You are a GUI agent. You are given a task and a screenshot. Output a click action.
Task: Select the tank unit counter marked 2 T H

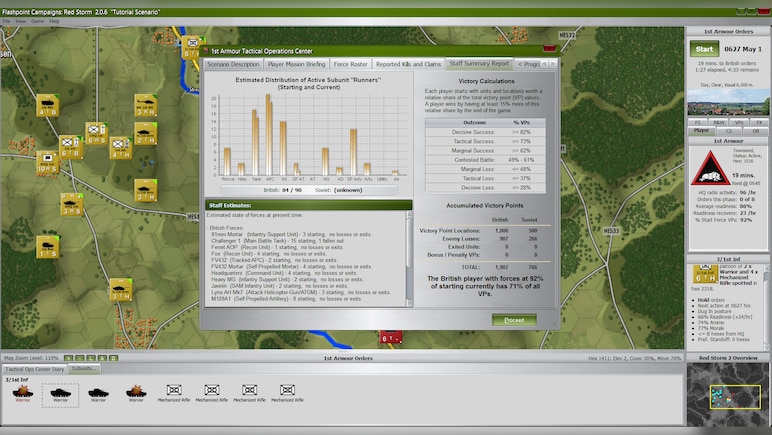146,134
